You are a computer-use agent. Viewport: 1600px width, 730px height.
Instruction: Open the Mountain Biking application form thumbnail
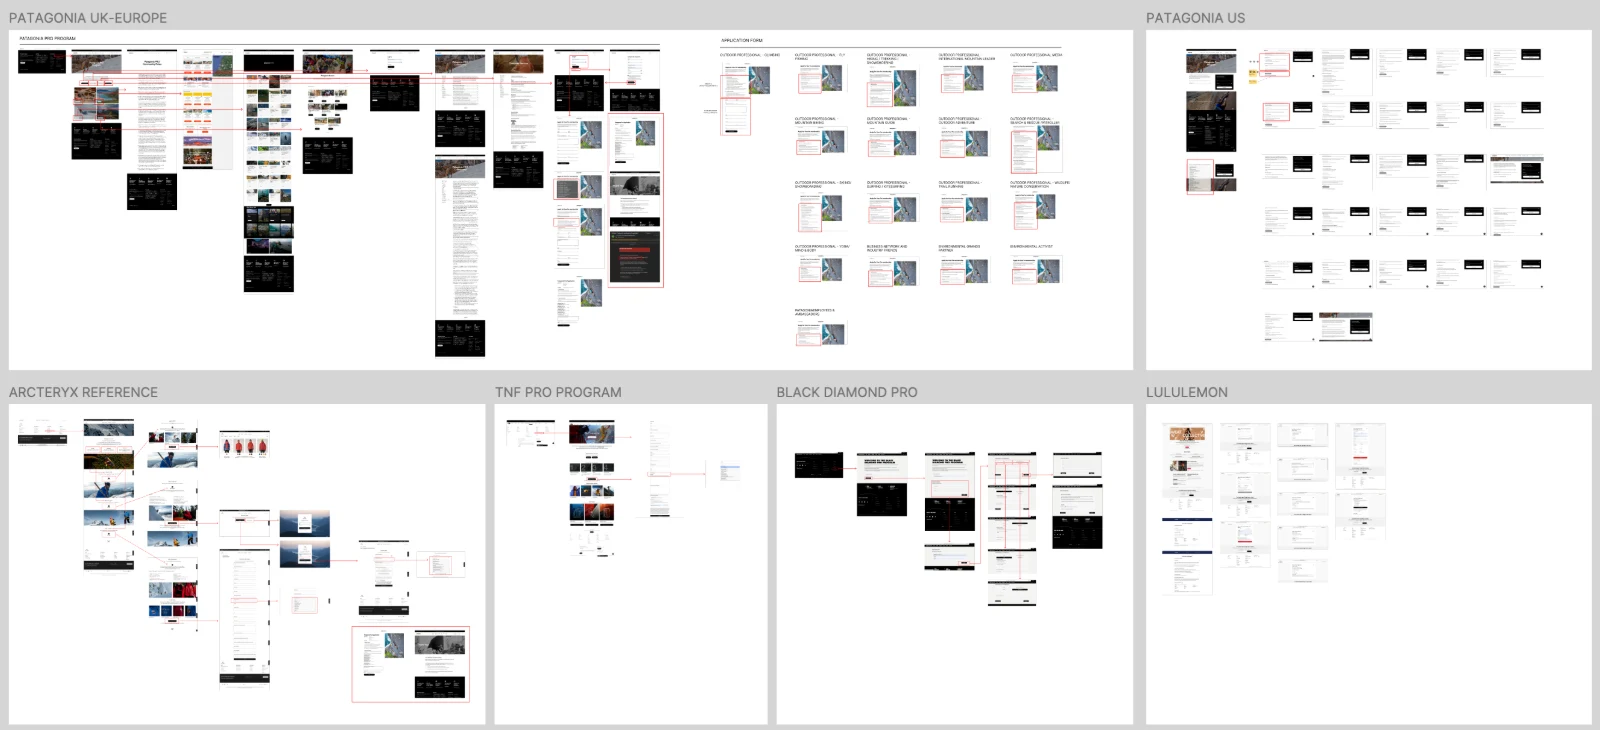tap(821, 142)
